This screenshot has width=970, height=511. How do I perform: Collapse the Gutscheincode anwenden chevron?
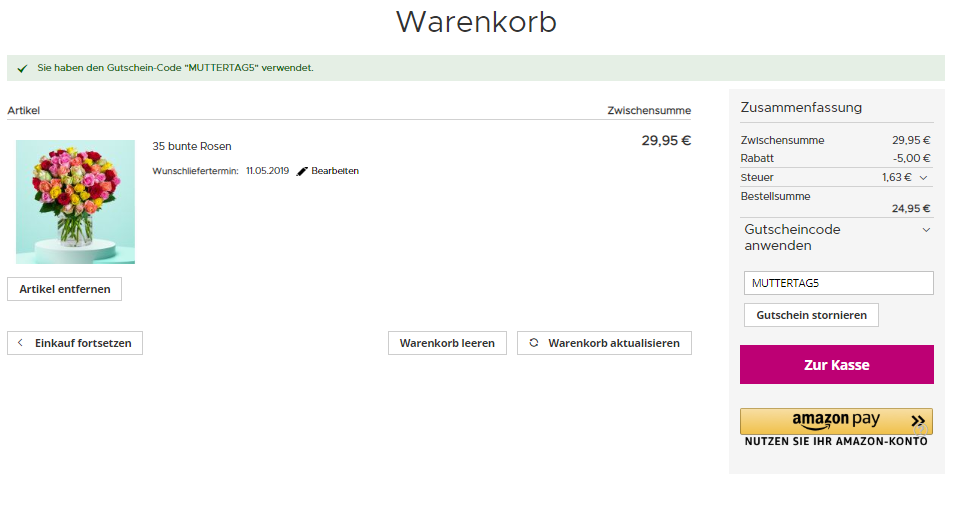coord(926,230)
